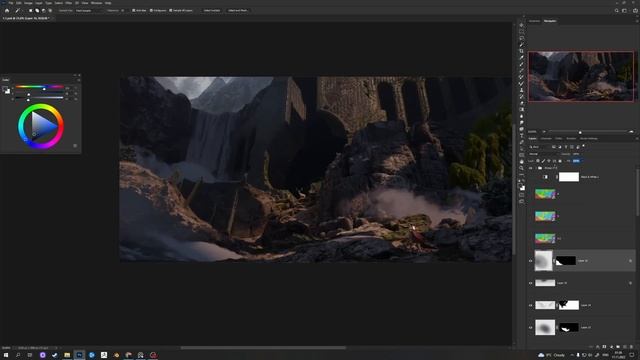The width and height of the screenshot is (640, 360).
Task: Click the Navigator zoom in button
Action: point(631,132)
